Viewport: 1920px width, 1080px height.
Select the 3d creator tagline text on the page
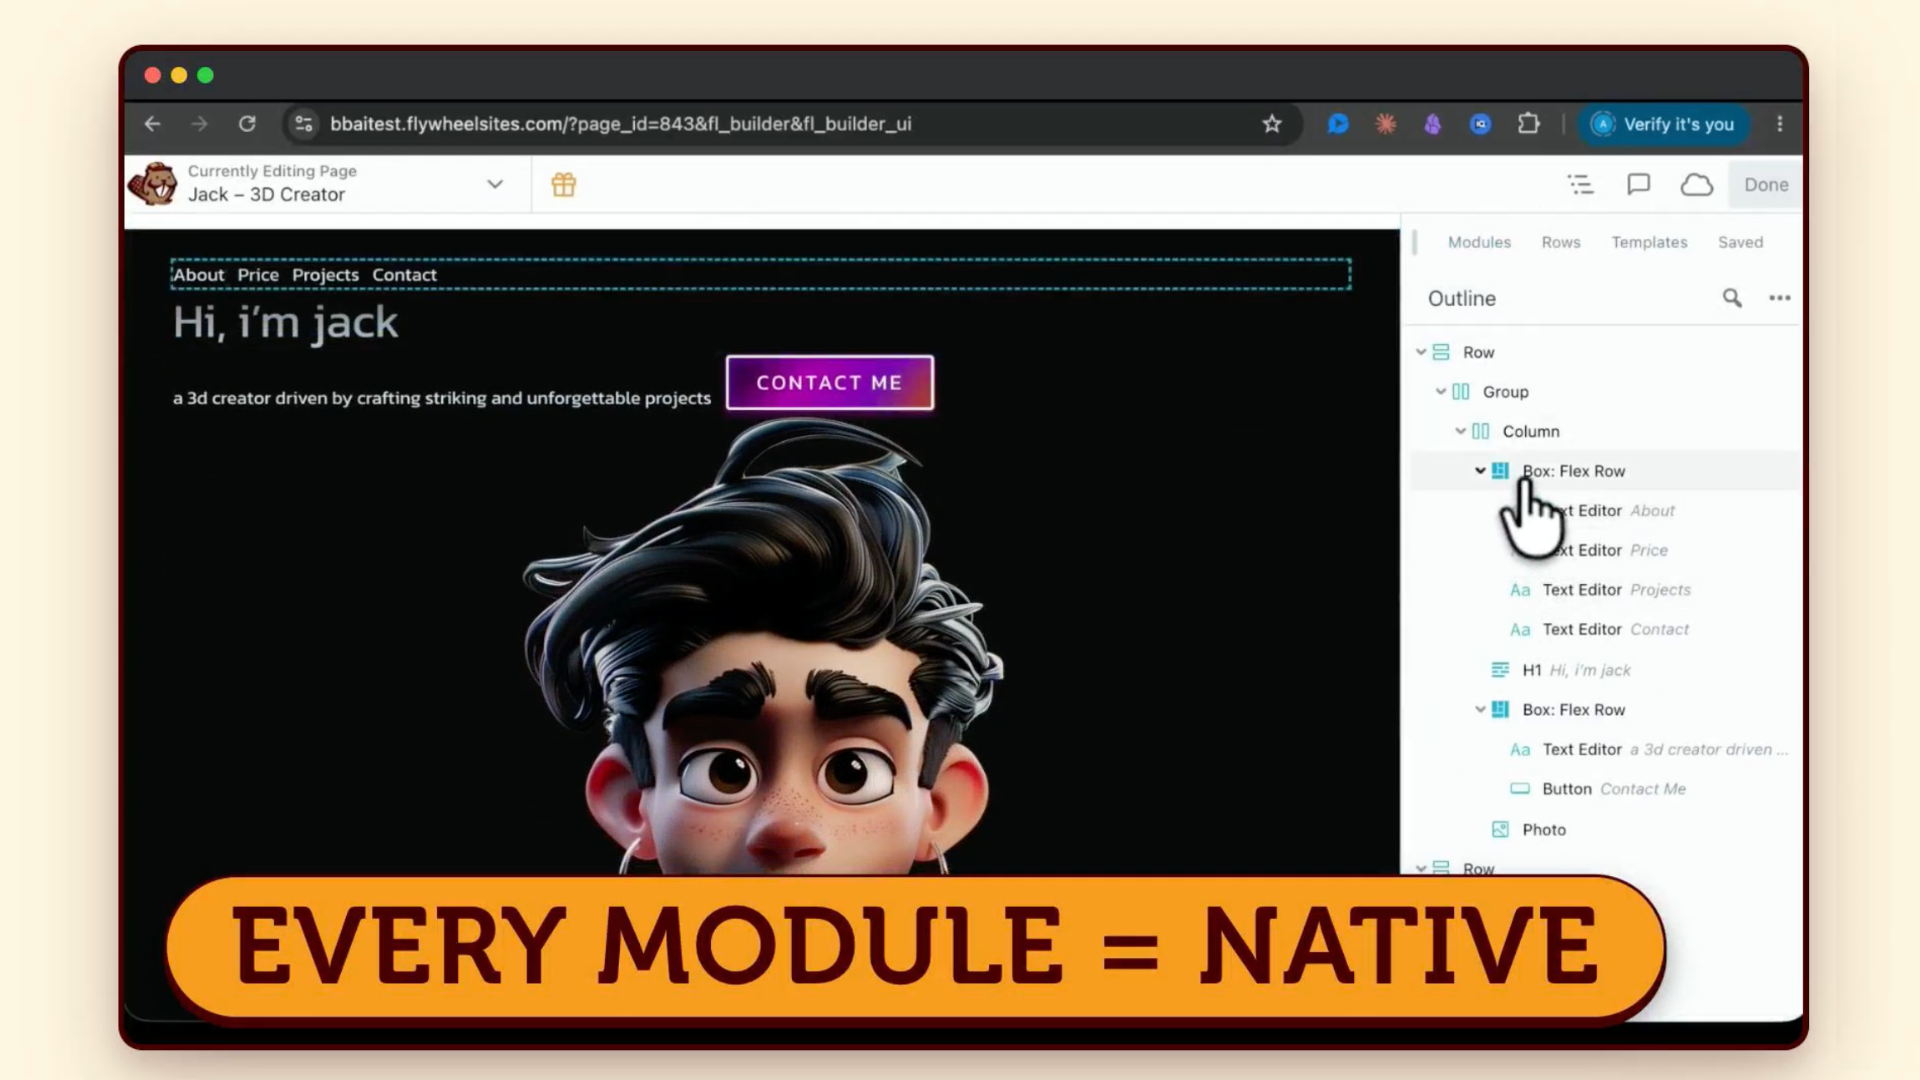coord(442,398)
